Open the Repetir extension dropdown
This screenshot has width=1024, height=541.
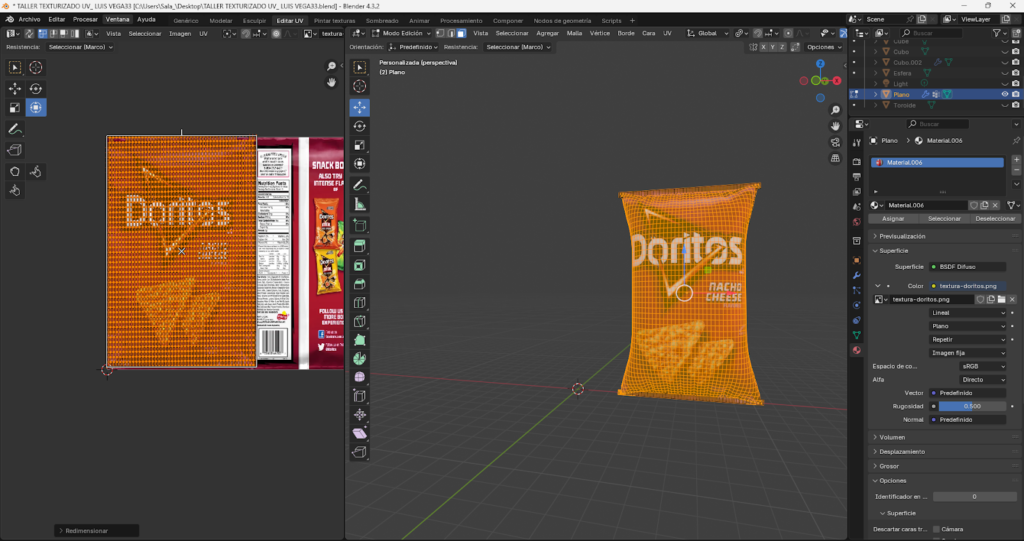click(968, 340)
